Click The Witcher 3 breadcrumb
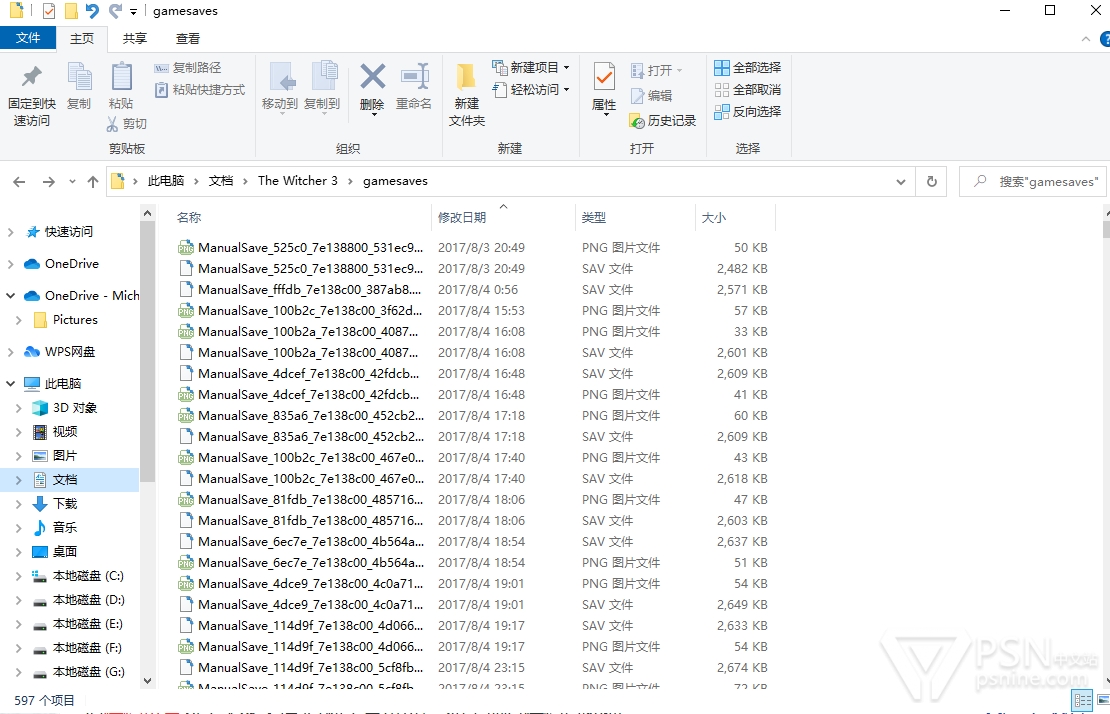 (x=297, y=181)
